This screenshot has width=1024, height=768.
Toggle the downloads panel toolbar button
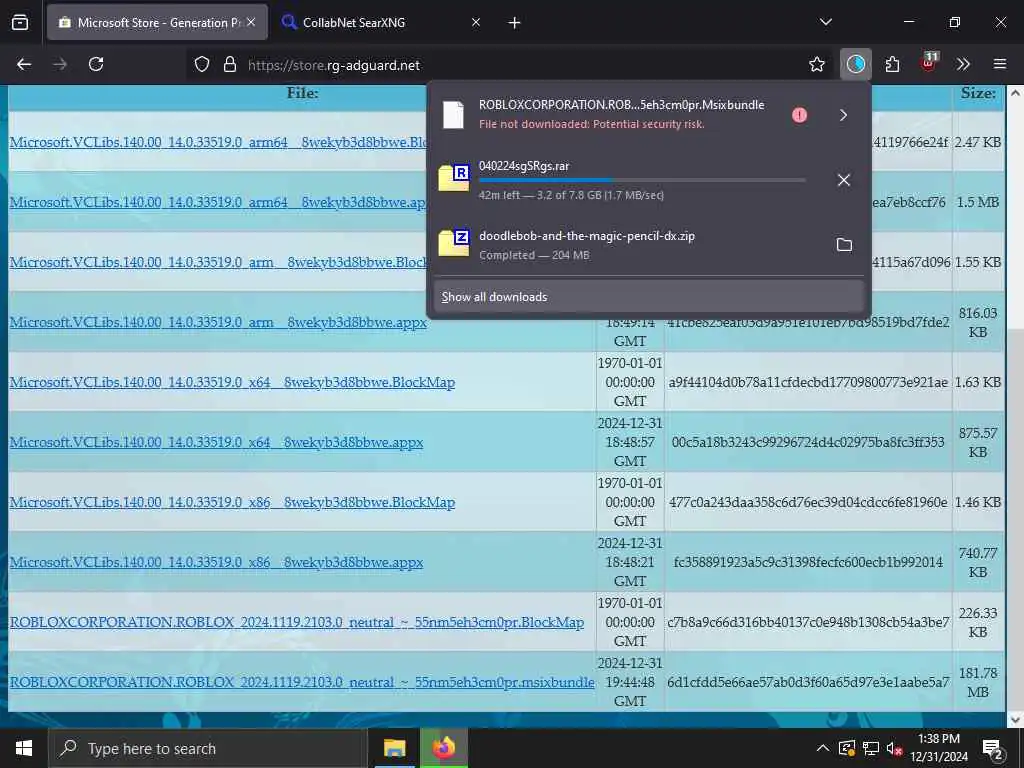[x=856, y=64]
